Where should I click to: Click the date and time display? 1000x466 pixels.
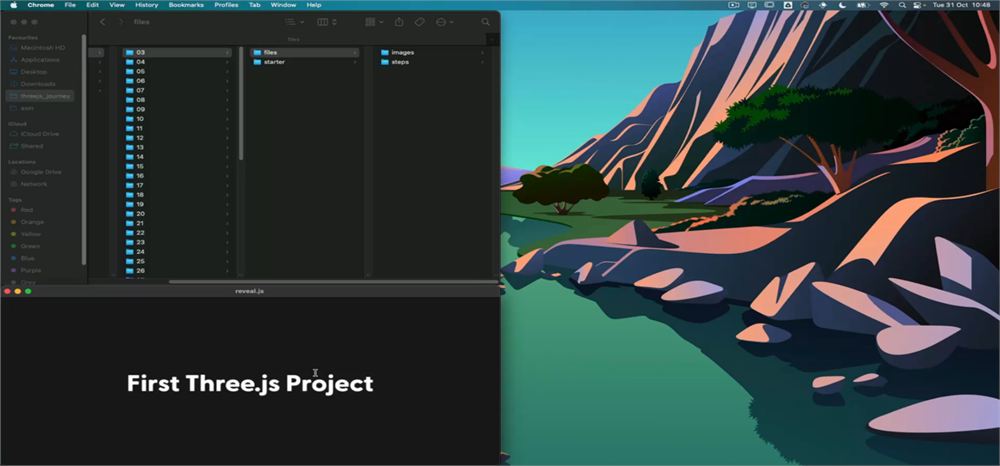[x=964, y=5]
